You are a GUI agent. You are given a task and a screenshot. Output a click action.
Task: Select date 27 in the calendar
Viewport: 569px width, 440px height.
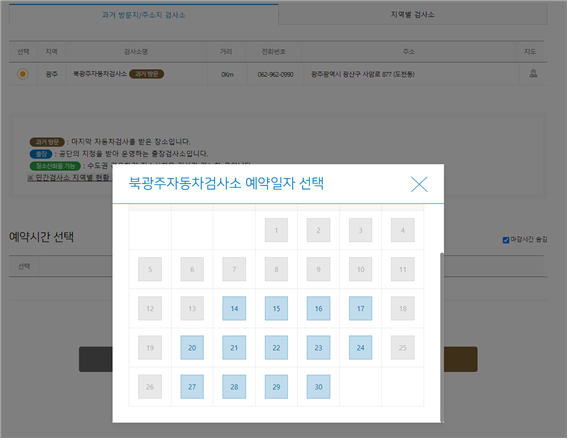pyautogui.click(x=193, y=388)
